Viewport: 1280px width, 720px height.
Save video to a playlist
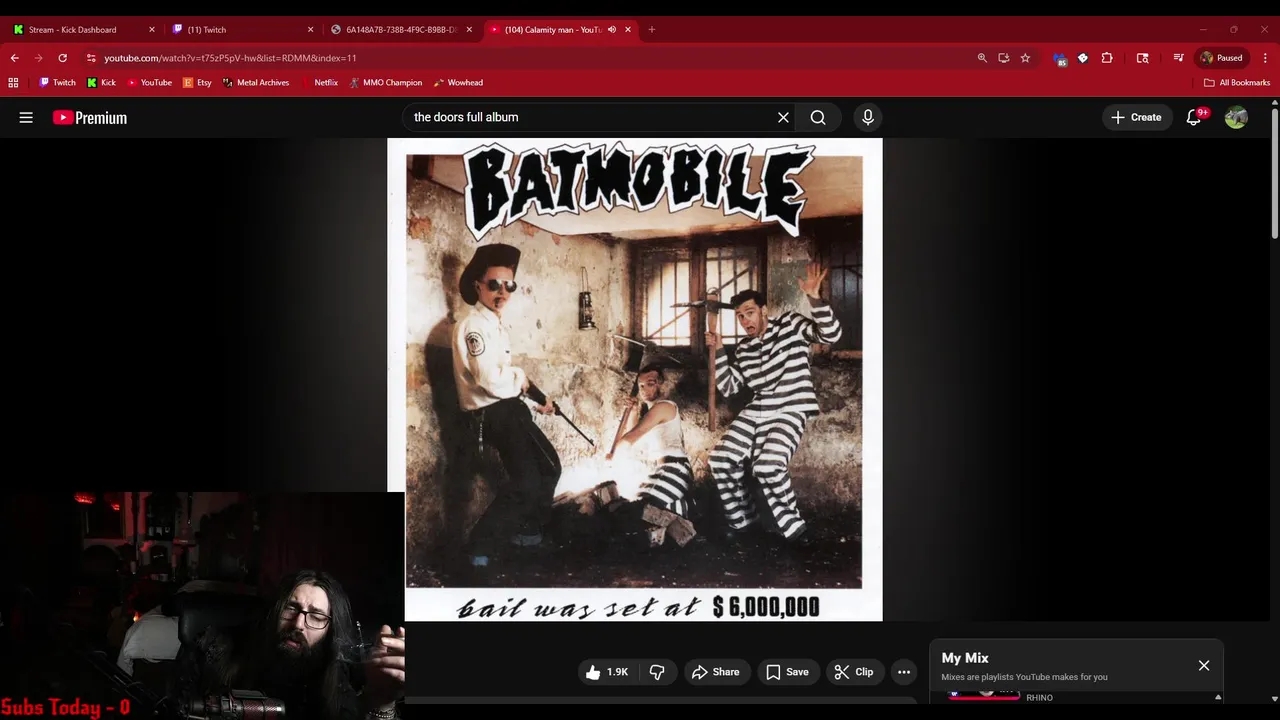[787, 672]
